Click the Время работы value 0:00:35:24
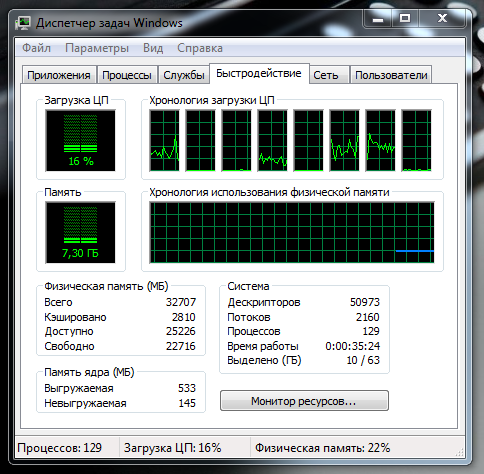The width and height of the screenshot is (484, 474). [353, 346]
